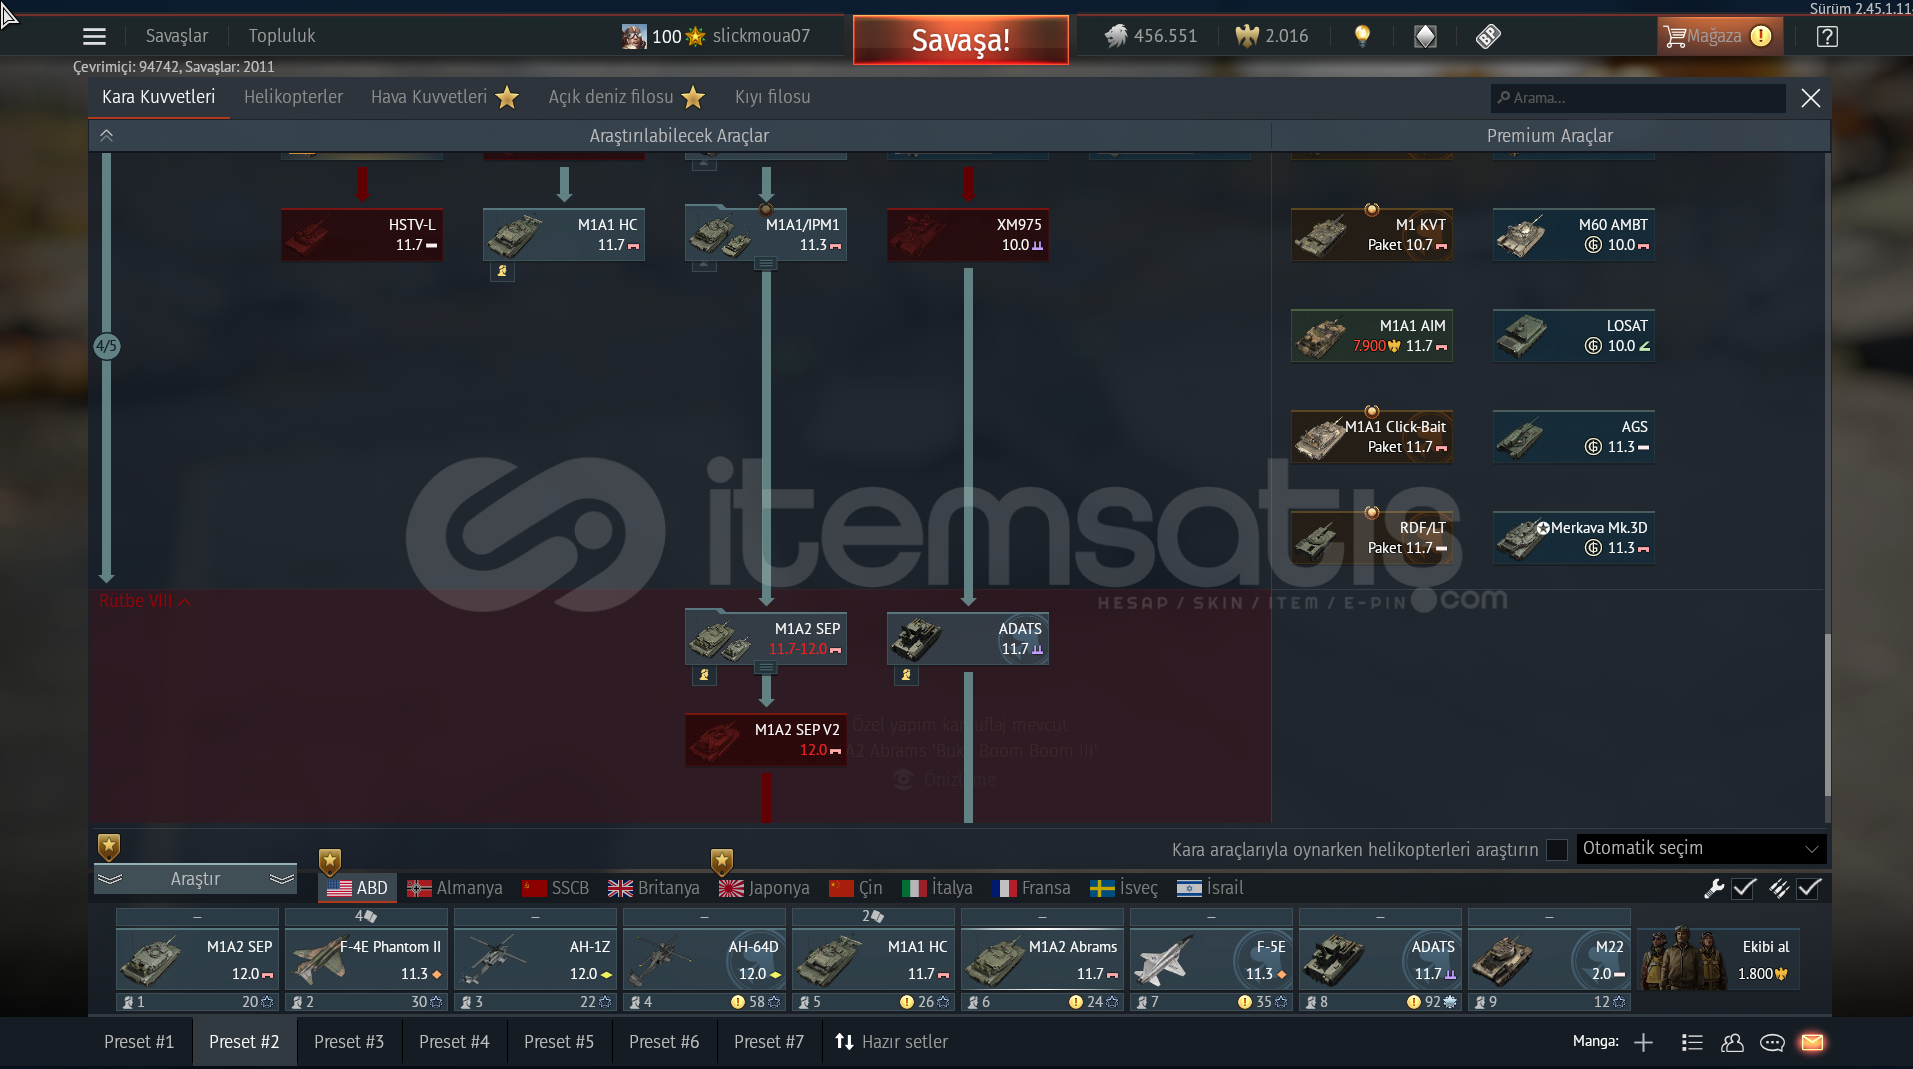Expand the M1A2 SEP vehicle group in tree
The width and height of the screenshot is (1913, 1069).
(x=766, y=667)
